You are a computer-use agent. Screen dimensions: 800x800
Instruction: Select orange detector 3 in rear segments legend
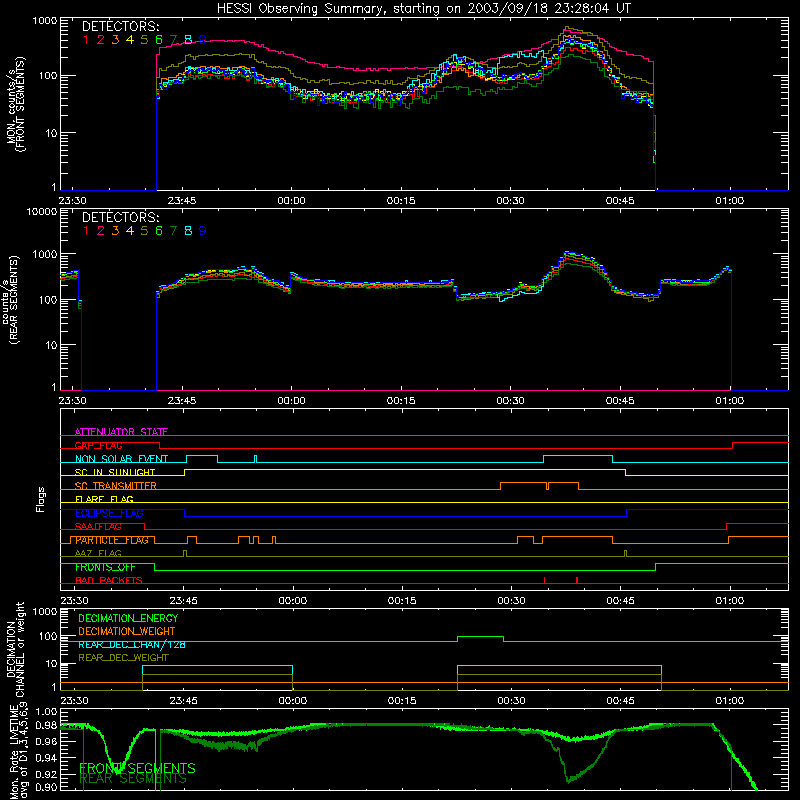(x=115, y=231)
